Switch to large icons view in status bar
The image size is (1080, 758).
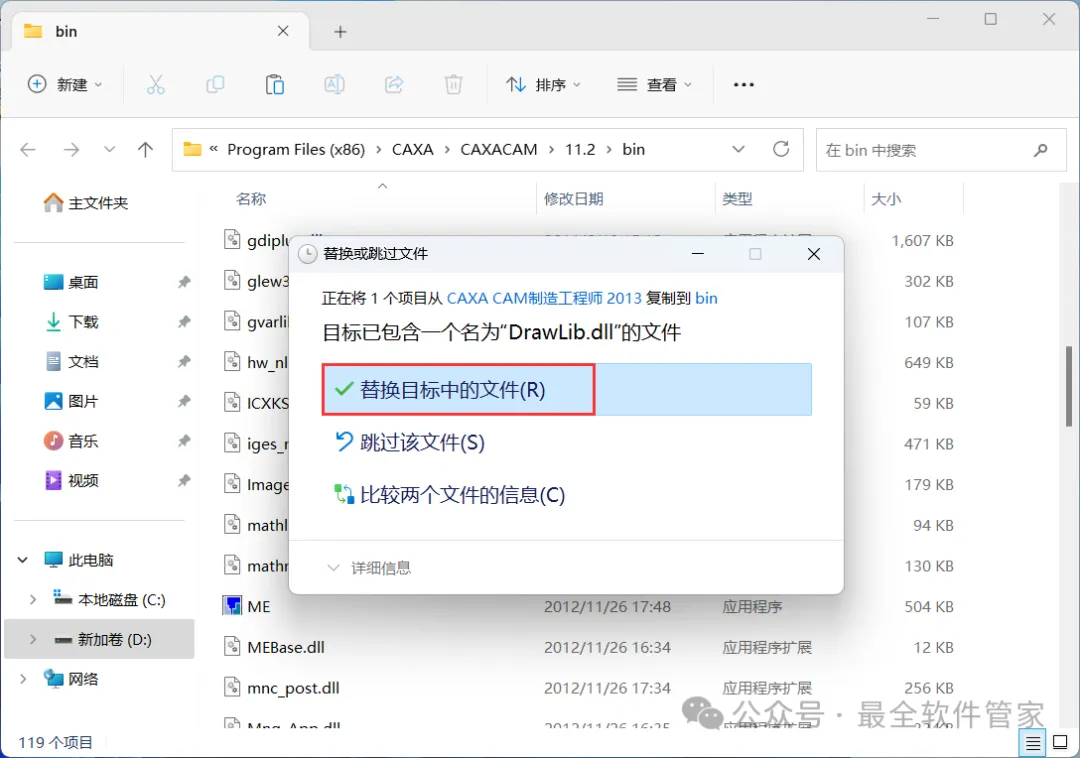[1061, 743]
